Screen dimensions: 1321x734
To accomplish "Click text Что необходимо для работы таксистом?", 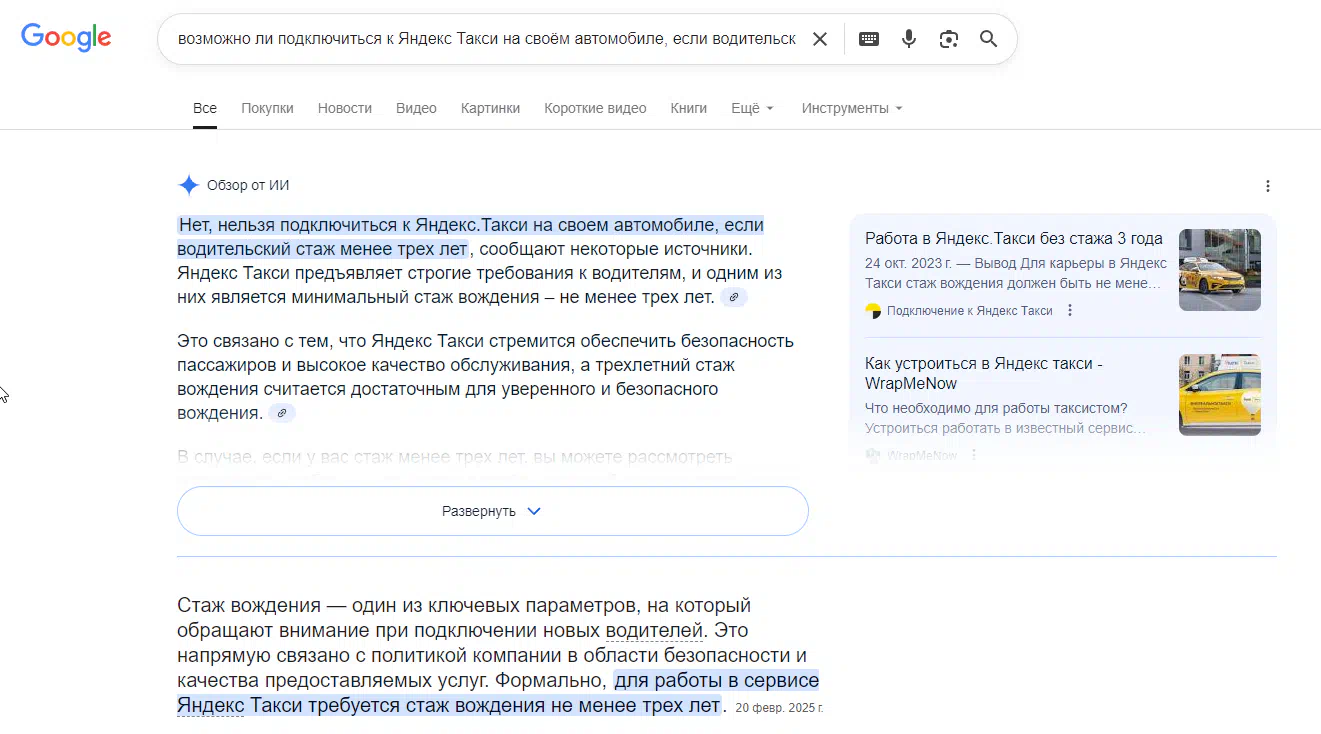I will click(996, 408).
